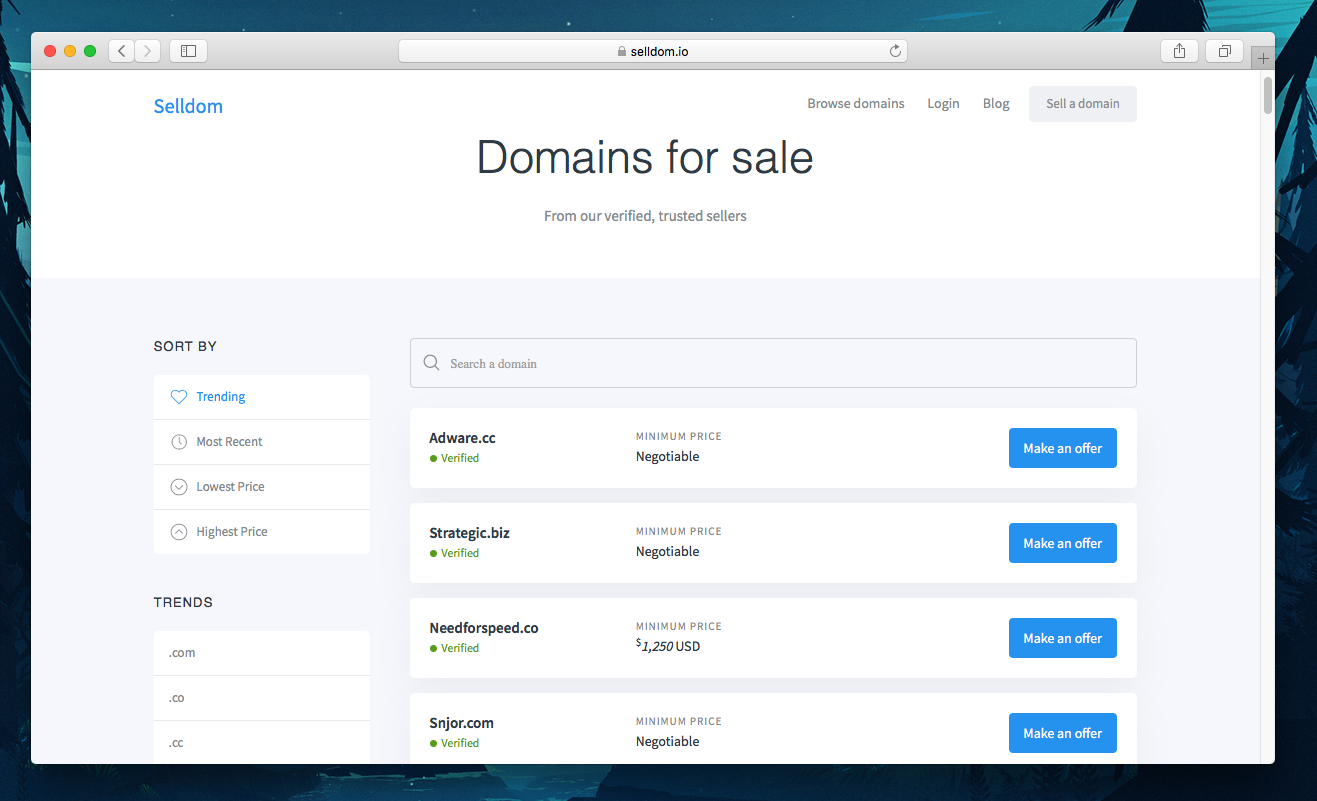The height and width of the screenshot is (801, 1317).
Task: Click Negotiable price for Strategic.biz
Action: (668, 552)
